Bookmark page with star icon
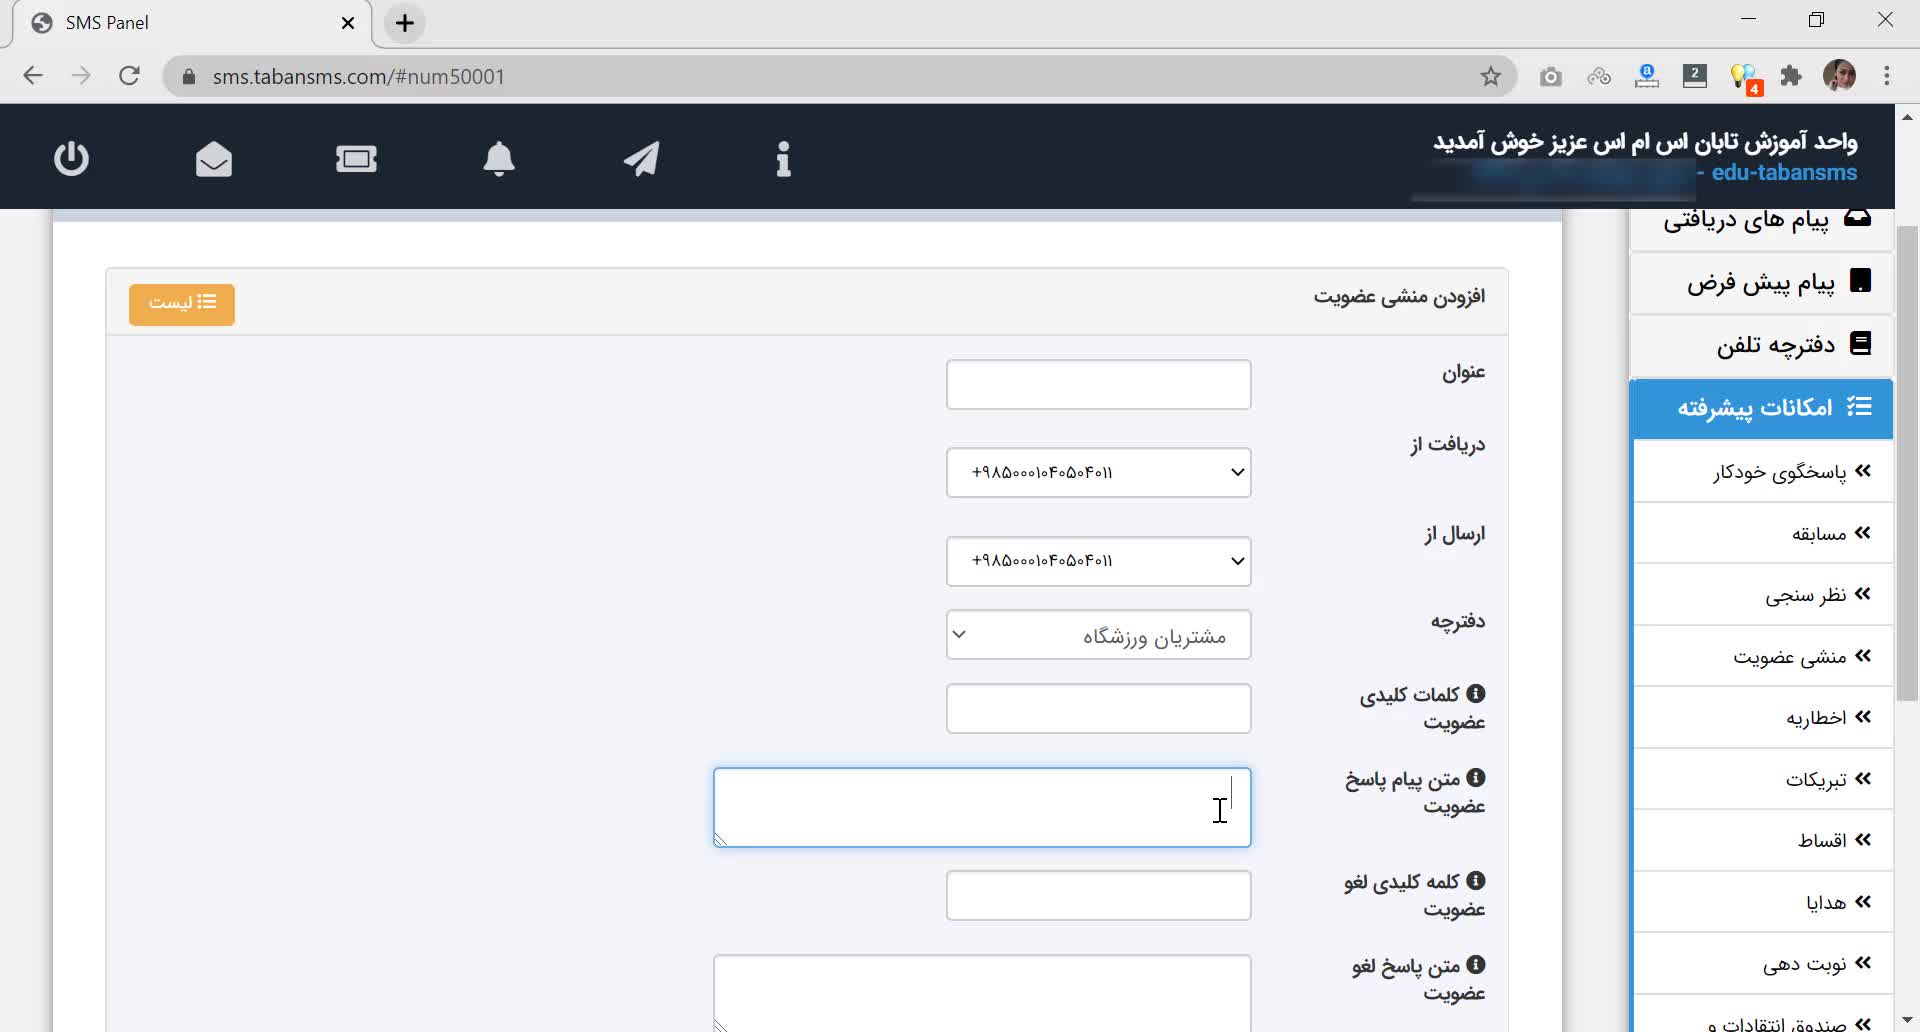This screenshot has height=1032, width=1920. tap(1490, 77)
